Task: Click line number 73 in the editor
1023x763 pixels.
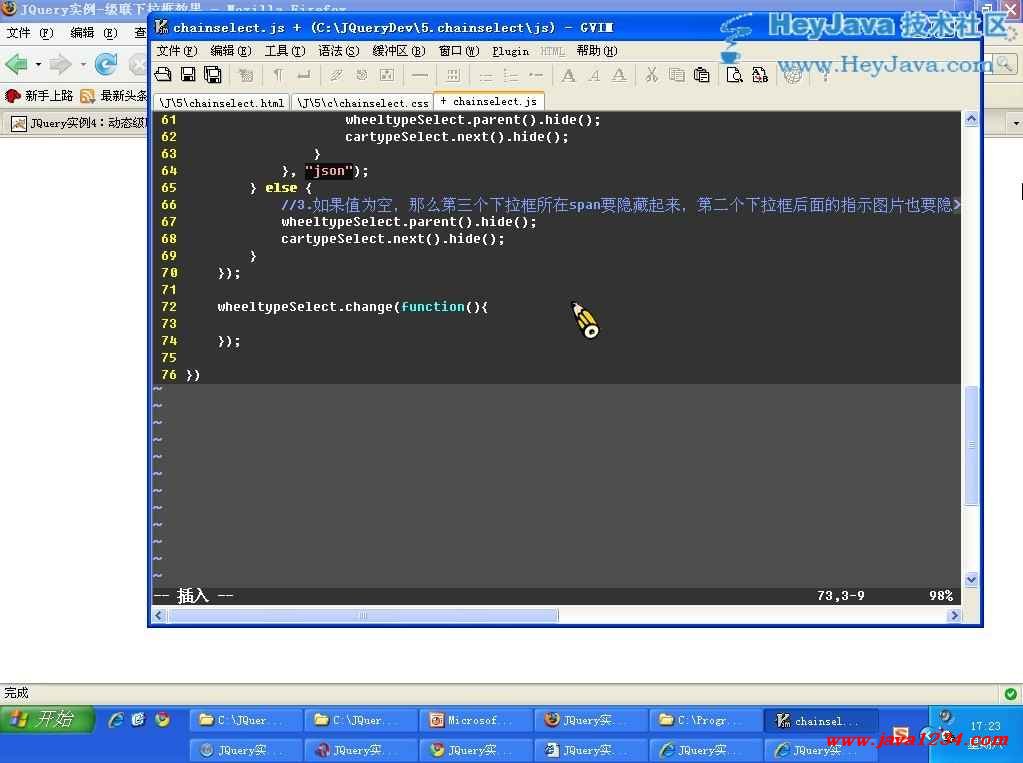Action: pyautogui.click(x=169, y=323)
